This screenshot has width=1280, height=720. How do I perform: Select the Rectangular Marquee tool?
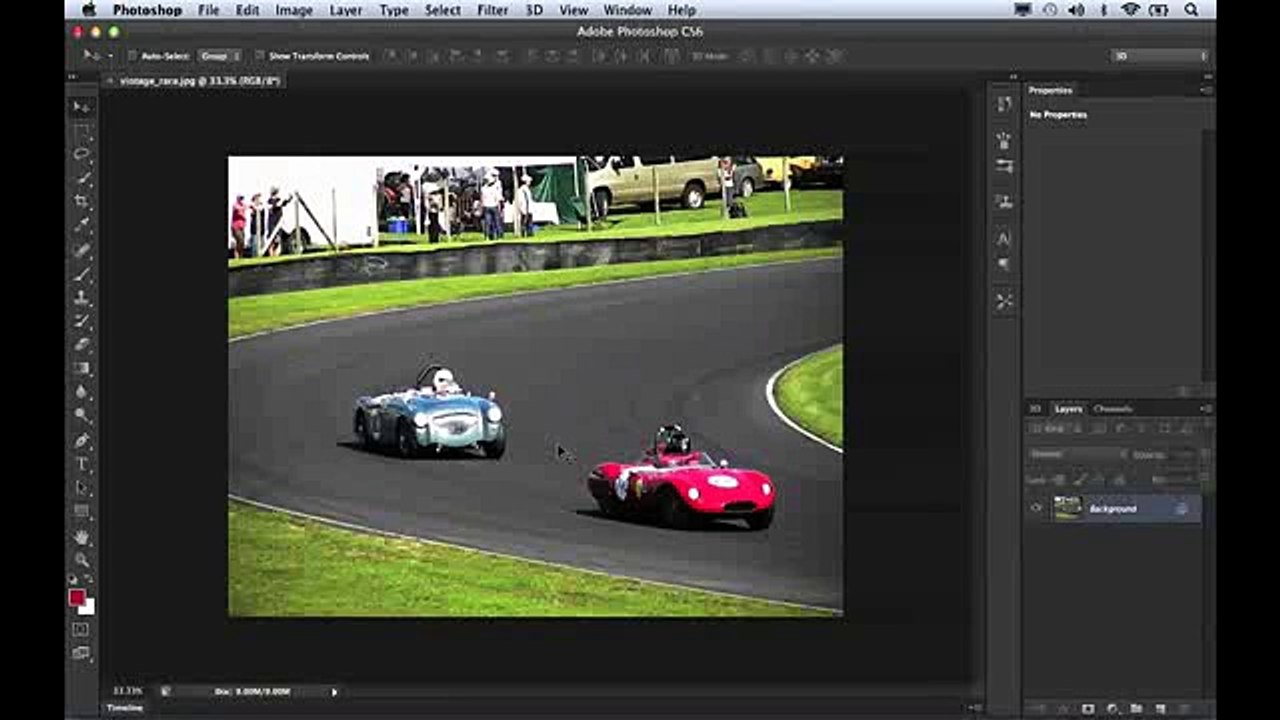[x=82, y=131]
